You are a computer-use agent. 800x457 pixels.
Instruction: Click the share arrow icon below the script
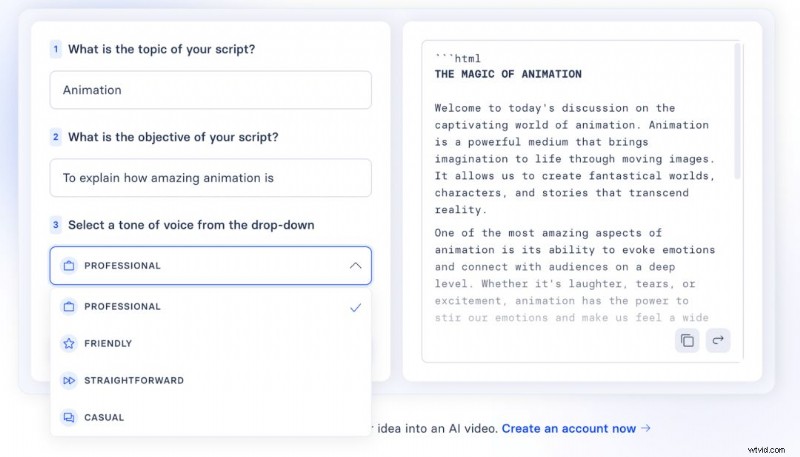[x=718, y=340]
